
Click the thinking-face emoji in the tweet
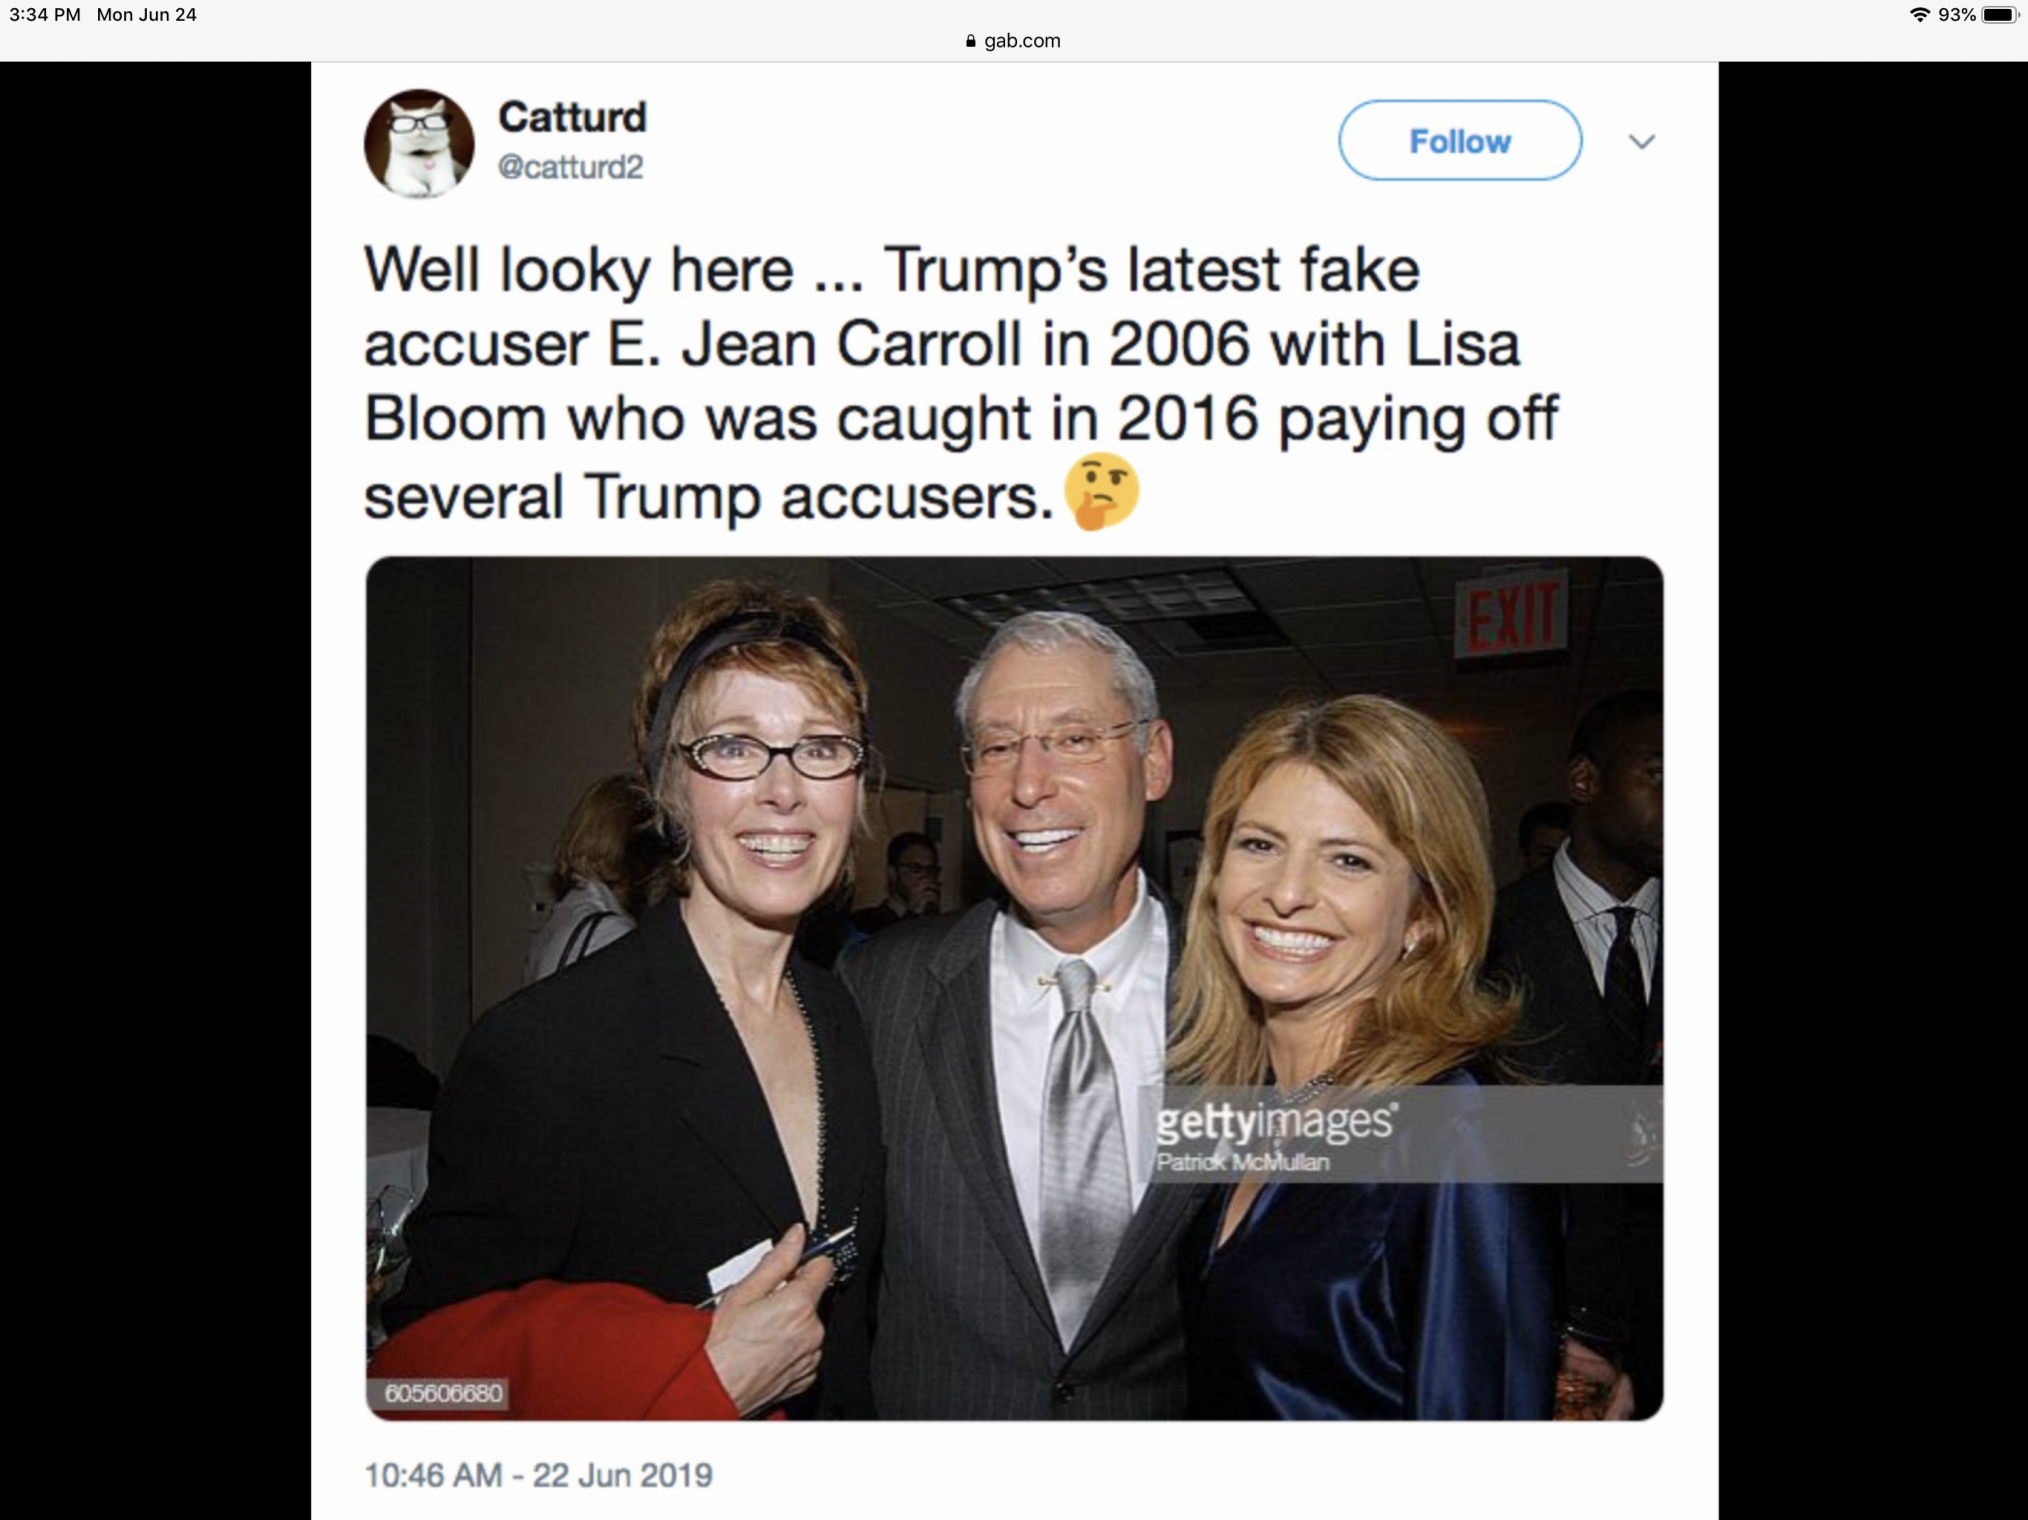click(1101, 491)
